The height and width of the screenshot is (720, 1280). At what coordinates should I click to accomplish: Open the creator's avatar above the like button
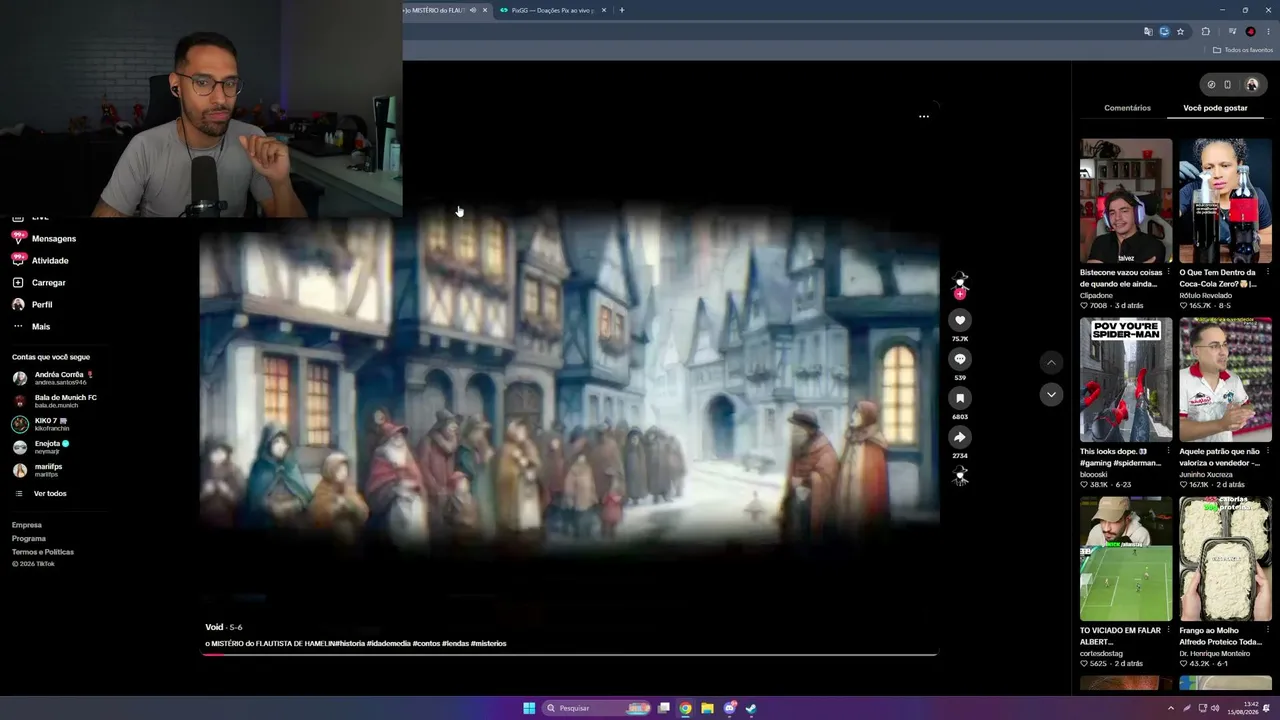[x=960, y=280]
